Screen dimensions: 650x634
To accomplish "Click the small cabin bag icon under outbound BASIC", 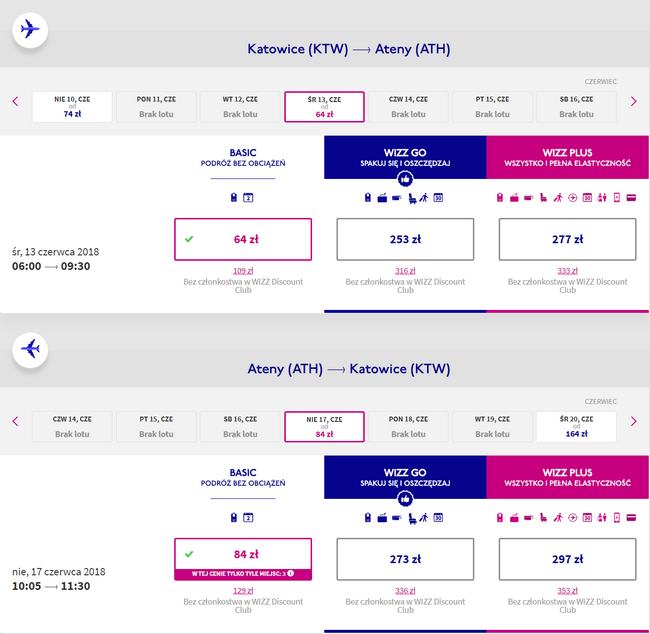I will [x=234, y=198].
